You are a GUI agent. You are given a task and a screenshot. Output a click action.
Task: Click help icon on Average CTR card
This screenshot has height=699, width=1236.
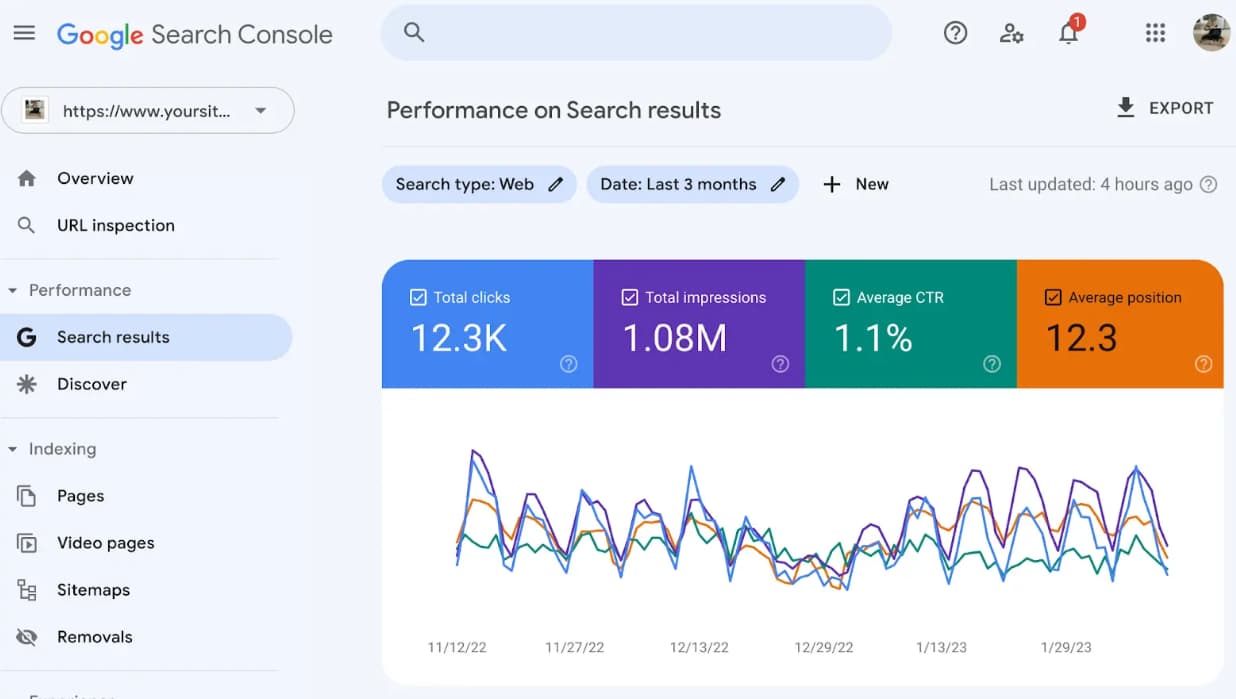[x=992, y=364]
